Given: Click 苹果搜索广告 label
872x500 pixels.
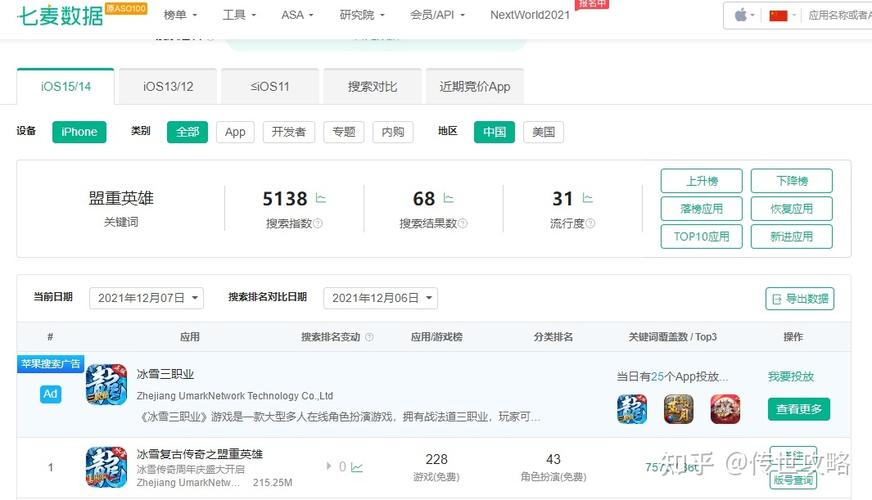Looking at the screenshot, I should tap(51, 364).
